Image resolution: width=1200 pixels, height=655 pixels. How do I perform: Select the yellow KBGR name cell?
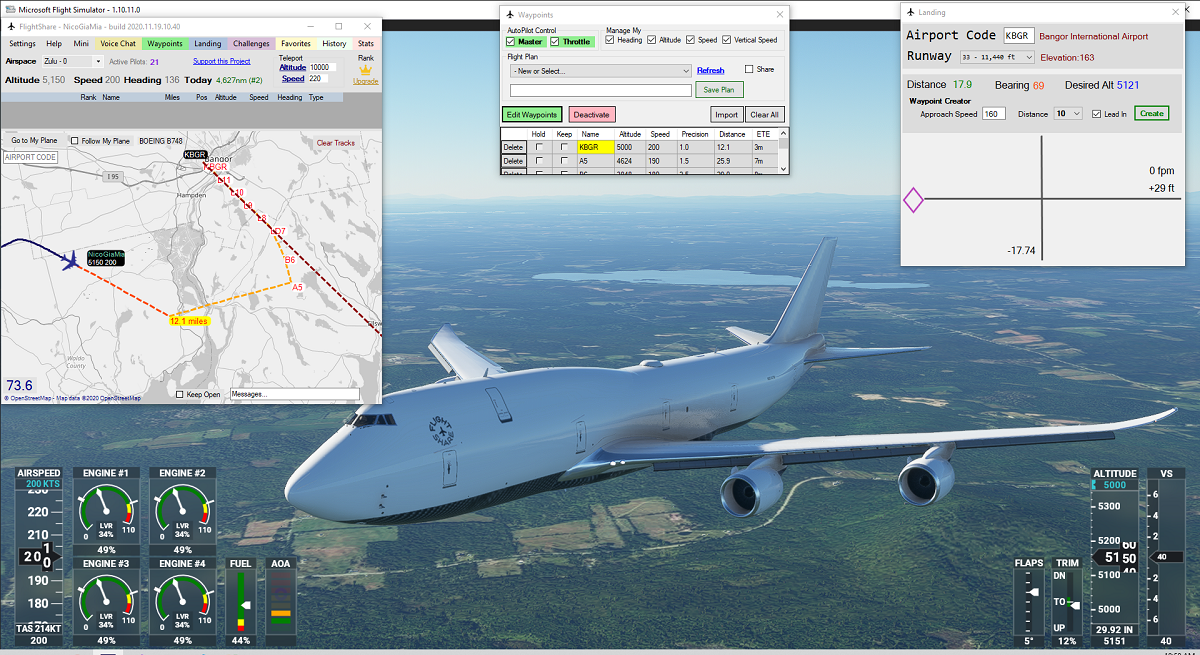point(596,147)
